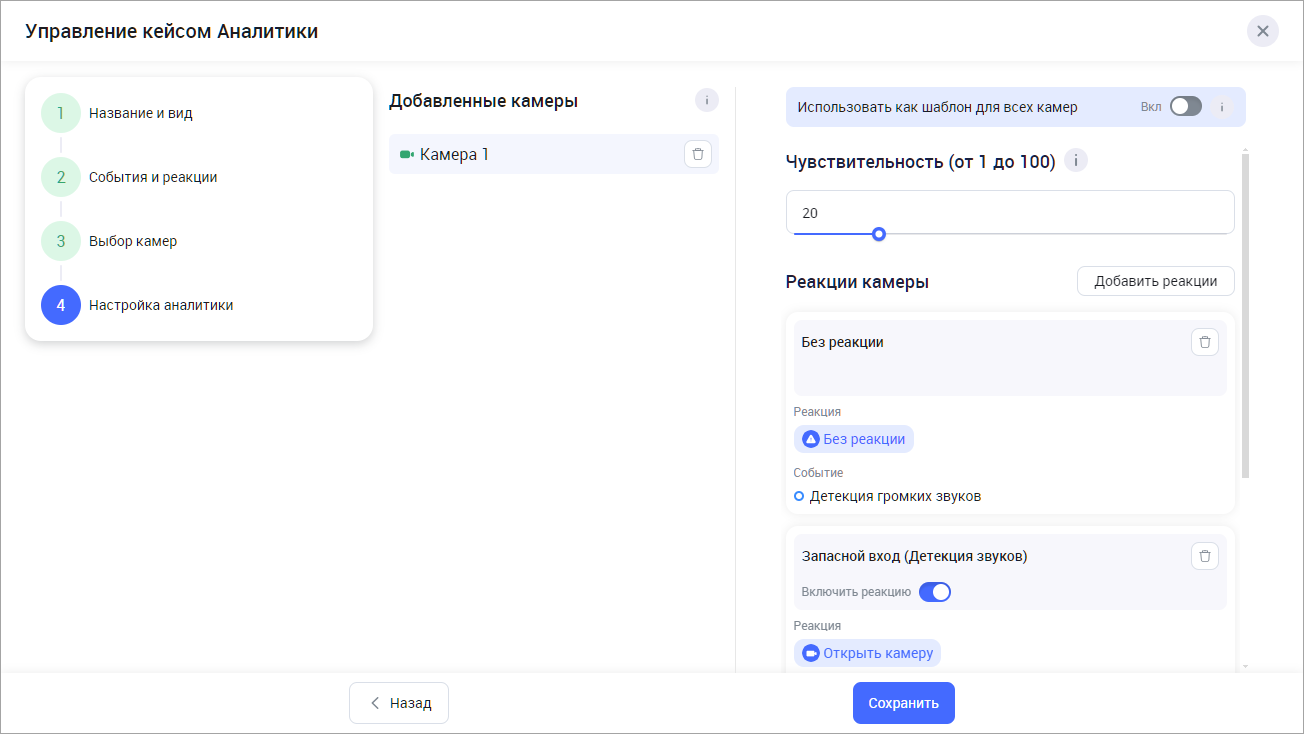Click info icon next to Чувствительность heading
Screen dimensions: 1304x734
click(1075, 161)
